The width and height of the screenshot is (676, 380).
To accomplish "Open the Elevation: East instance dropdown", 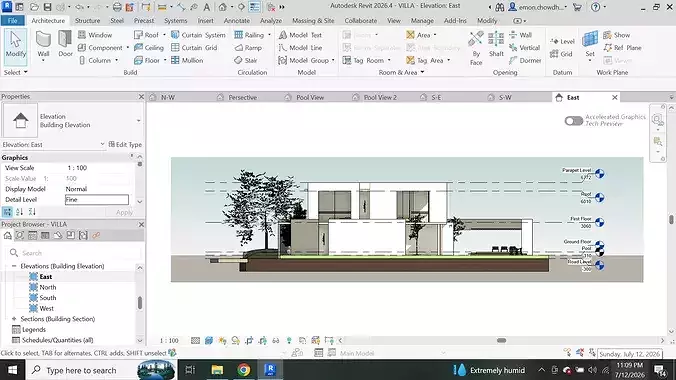I will [x=102, y=144].
